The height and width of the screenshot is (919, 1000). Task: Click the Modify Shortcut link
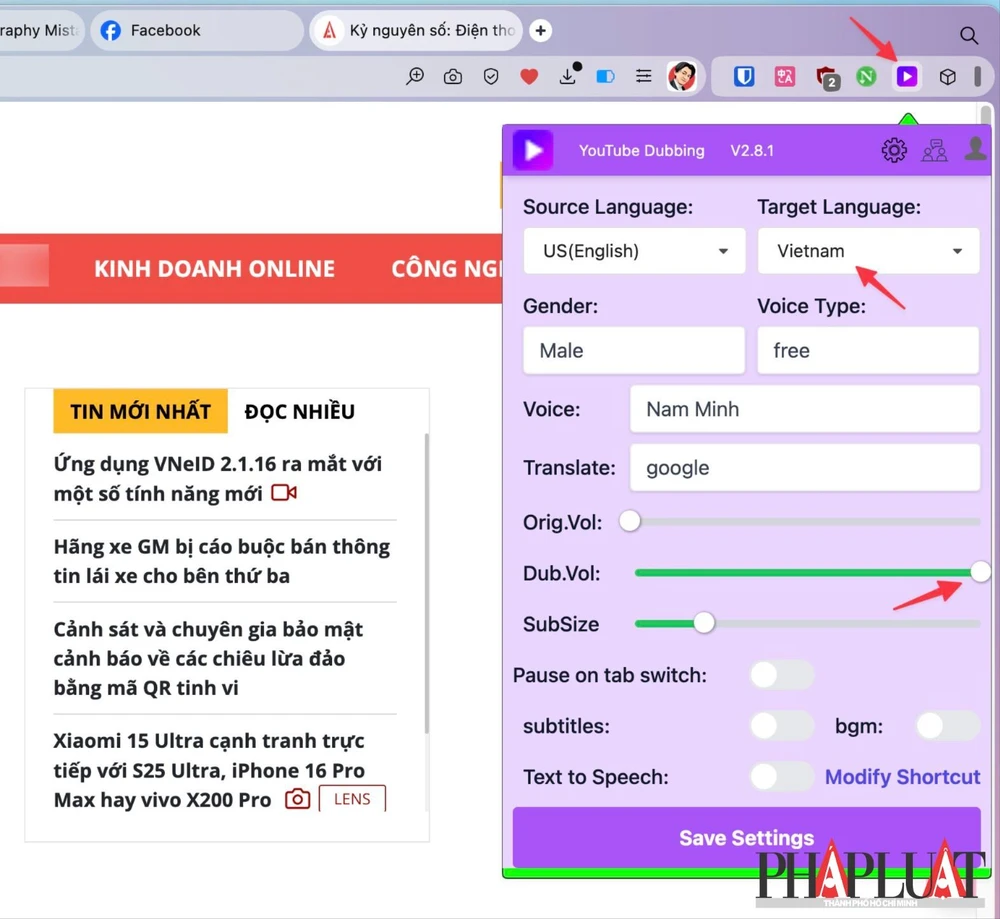pyautogui.click(x=902, y=777)
